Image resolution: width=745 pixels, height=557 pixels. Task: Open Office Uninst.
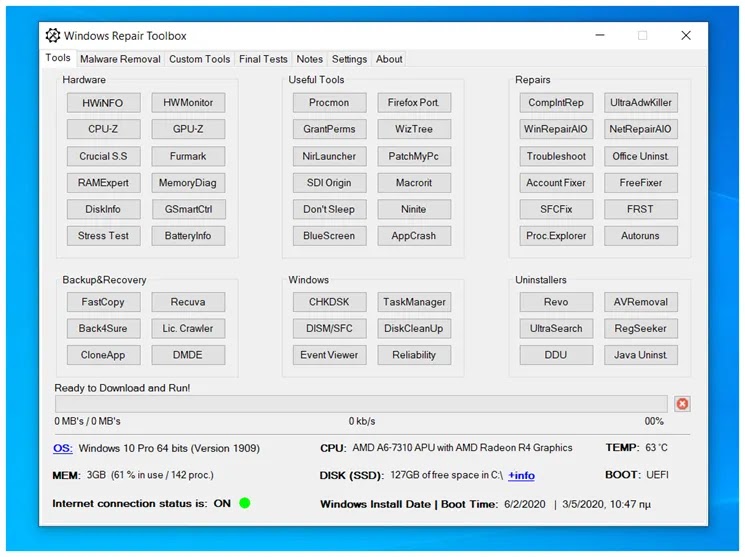tap(640, 156)
